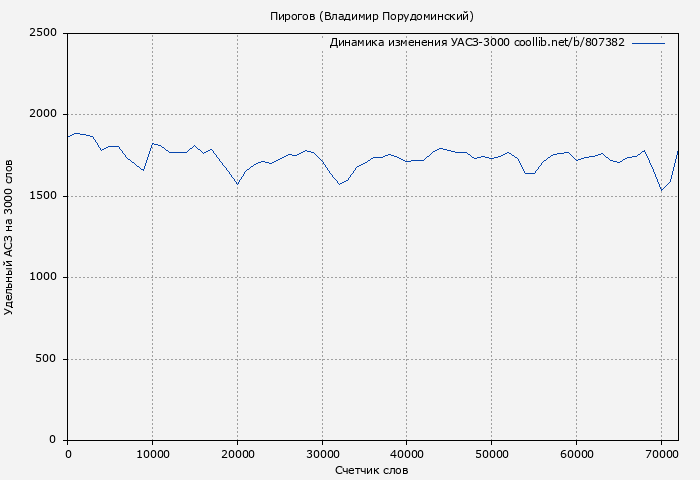Image resolution: width=700 pixels, height=480 pixels.
Task: Click the 2500 tick label on y-axis
Action: [42, 33]
